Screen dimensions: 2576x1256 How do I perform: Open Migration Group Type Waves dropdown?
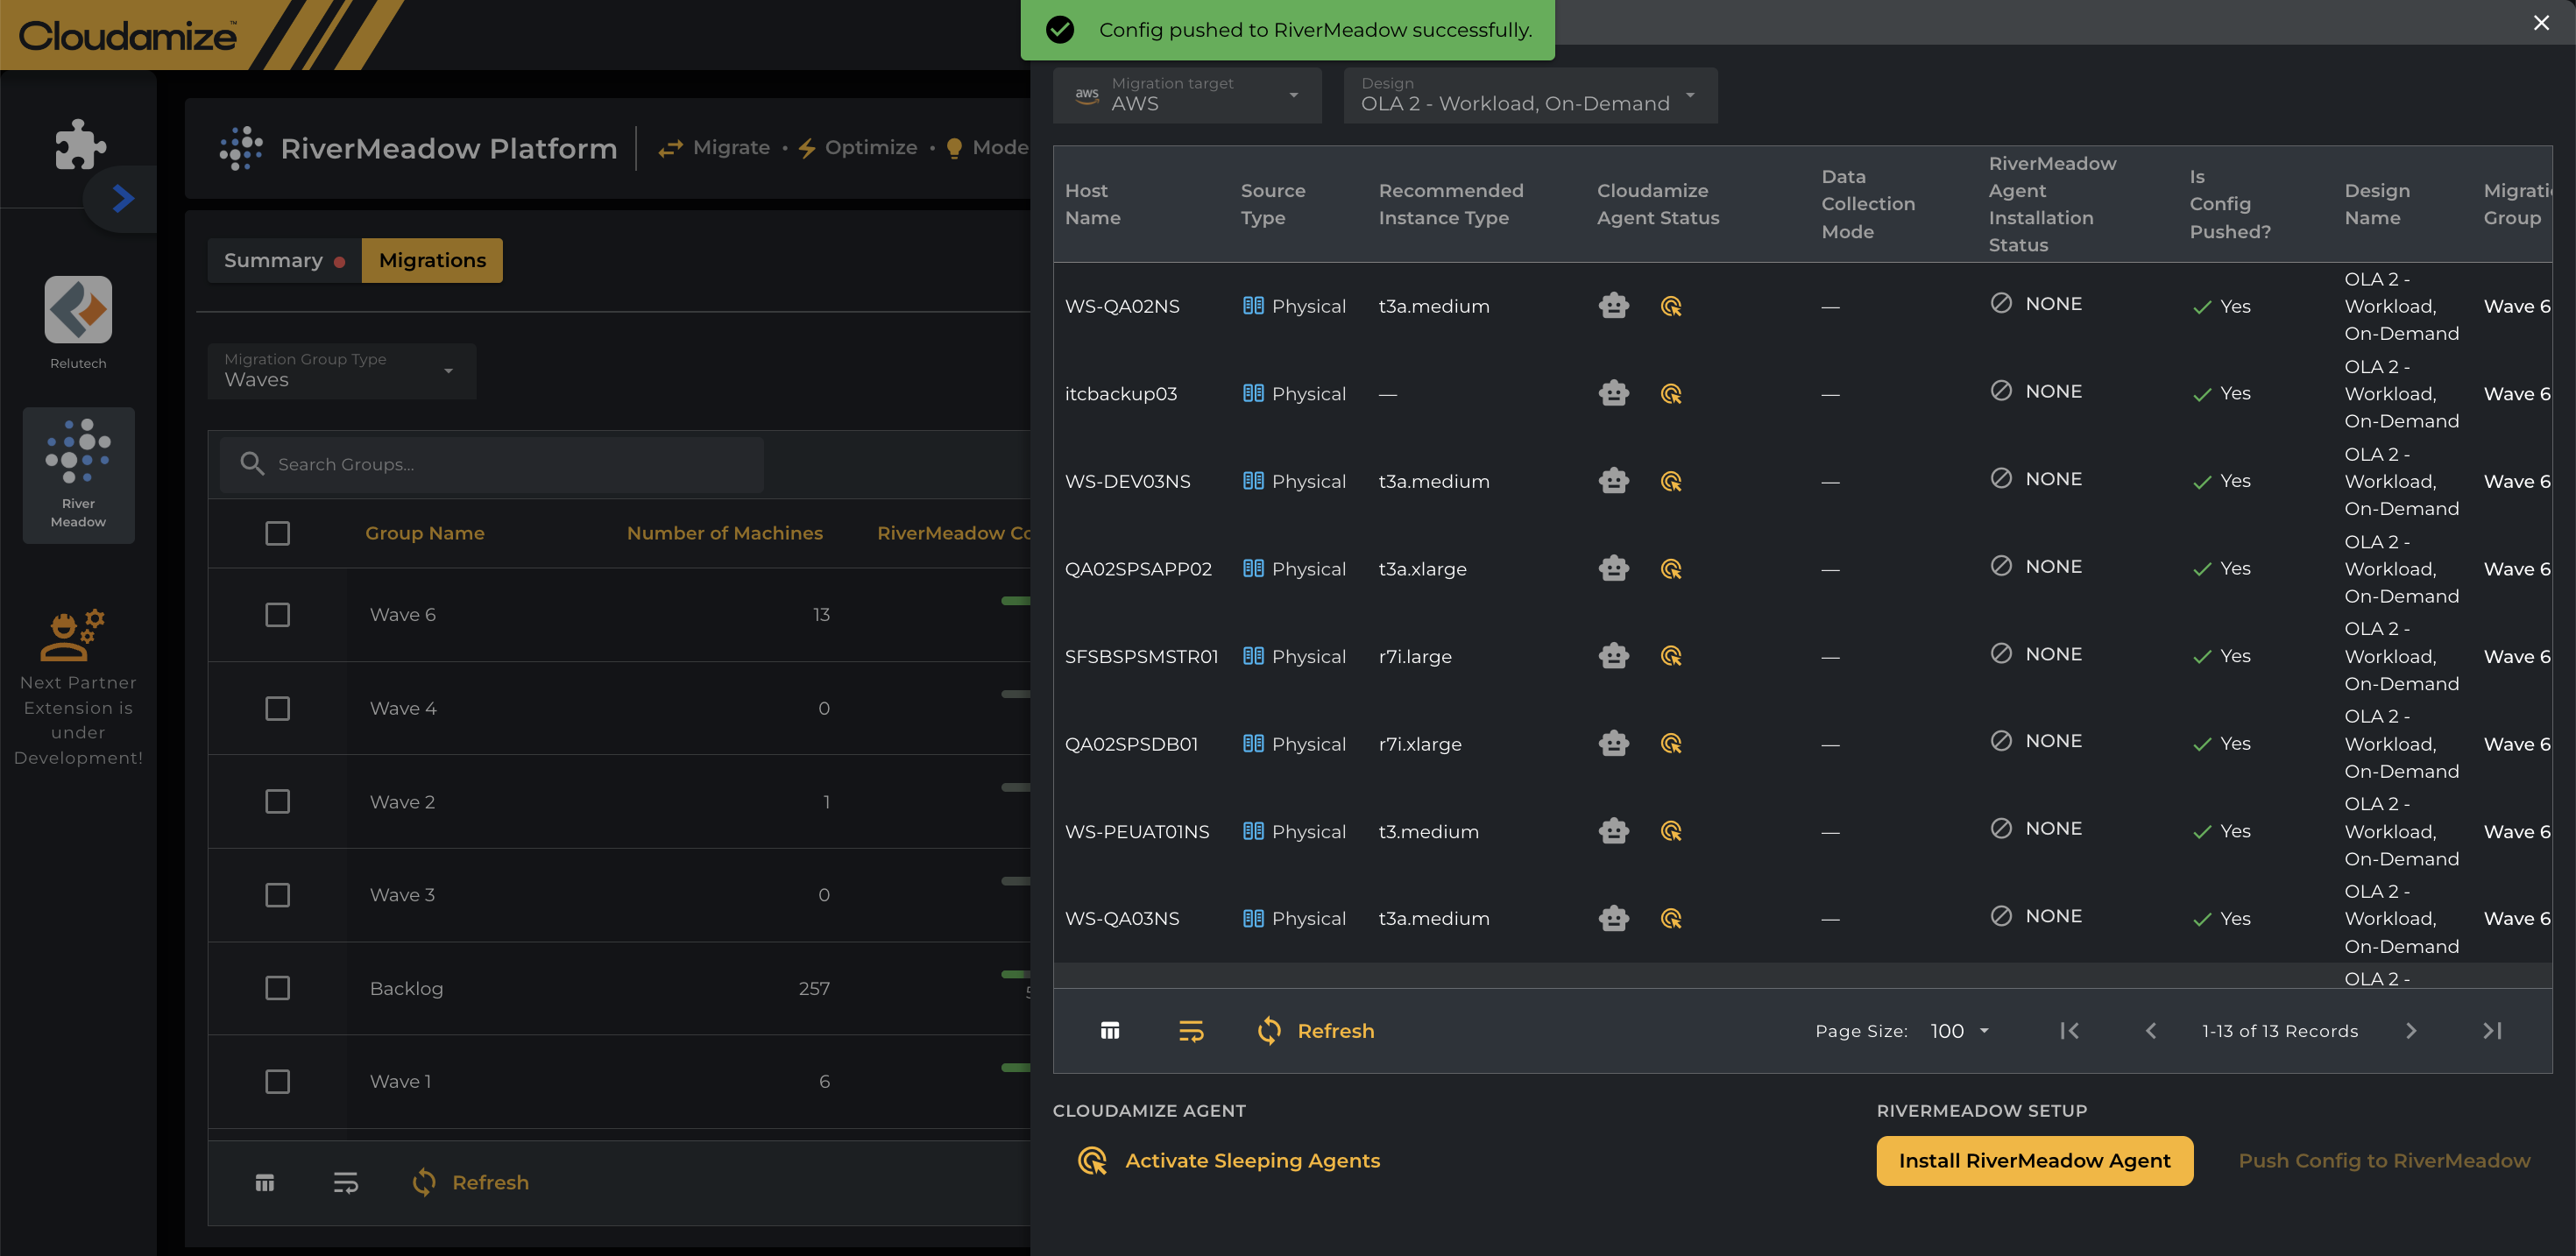click(342, 371)
